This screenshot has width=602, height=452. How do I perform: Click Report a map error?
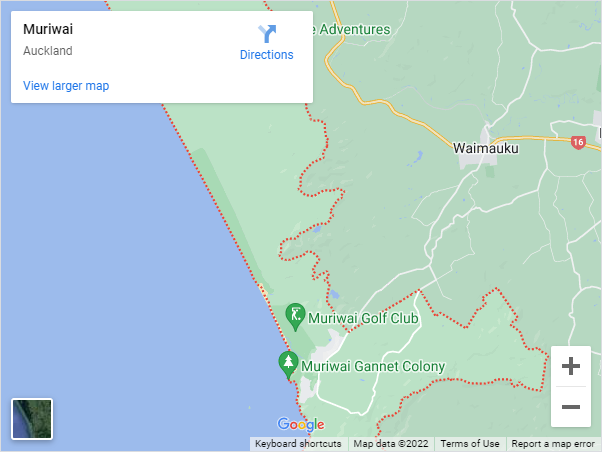[553, 444]
